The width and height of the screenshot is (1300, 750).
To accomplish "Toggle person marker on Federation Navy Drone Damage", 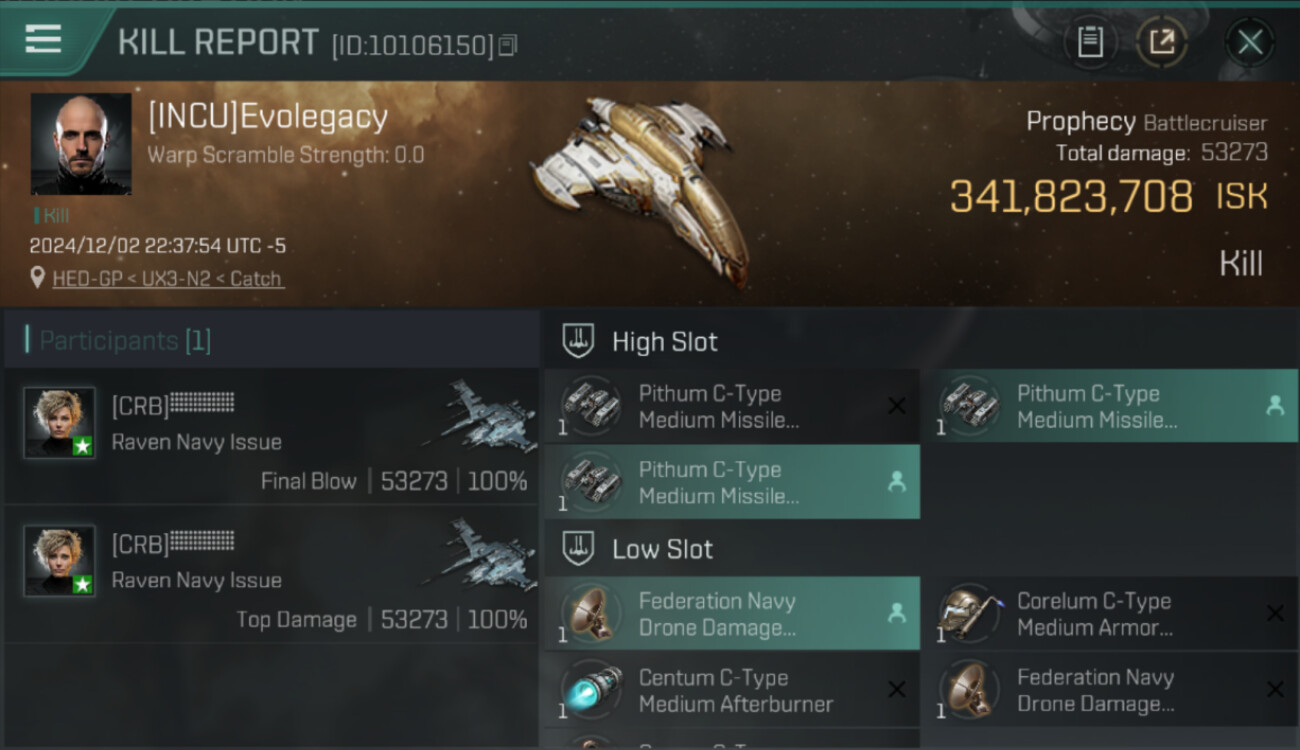I will click(897, 614).
